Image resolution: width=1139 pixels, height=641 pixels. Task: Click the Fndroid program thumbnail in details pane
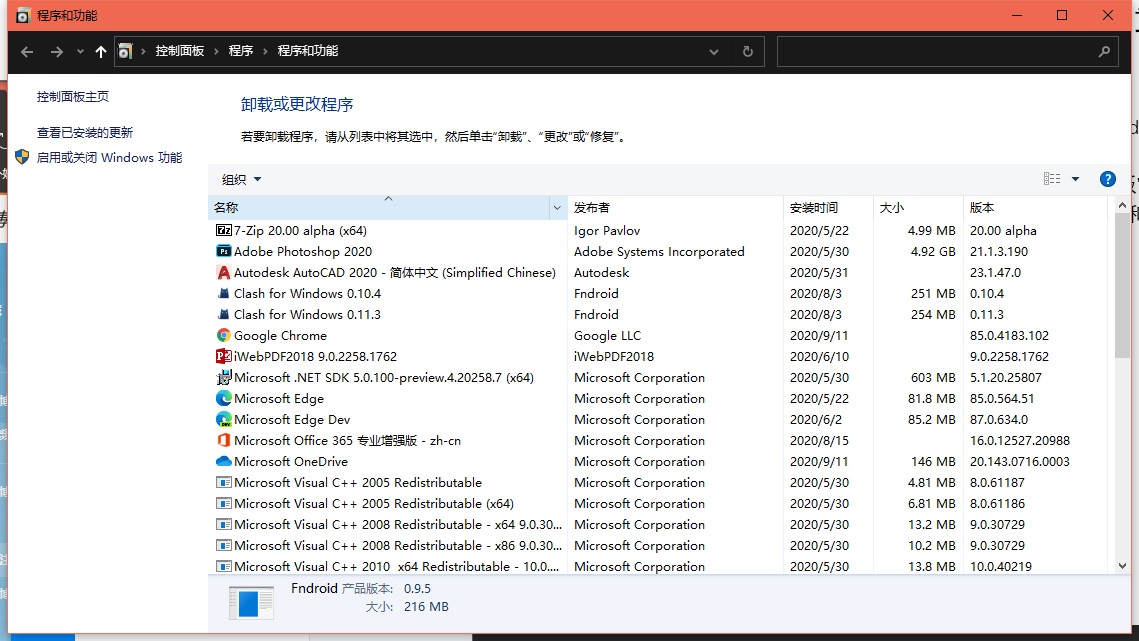coord(251,602)
